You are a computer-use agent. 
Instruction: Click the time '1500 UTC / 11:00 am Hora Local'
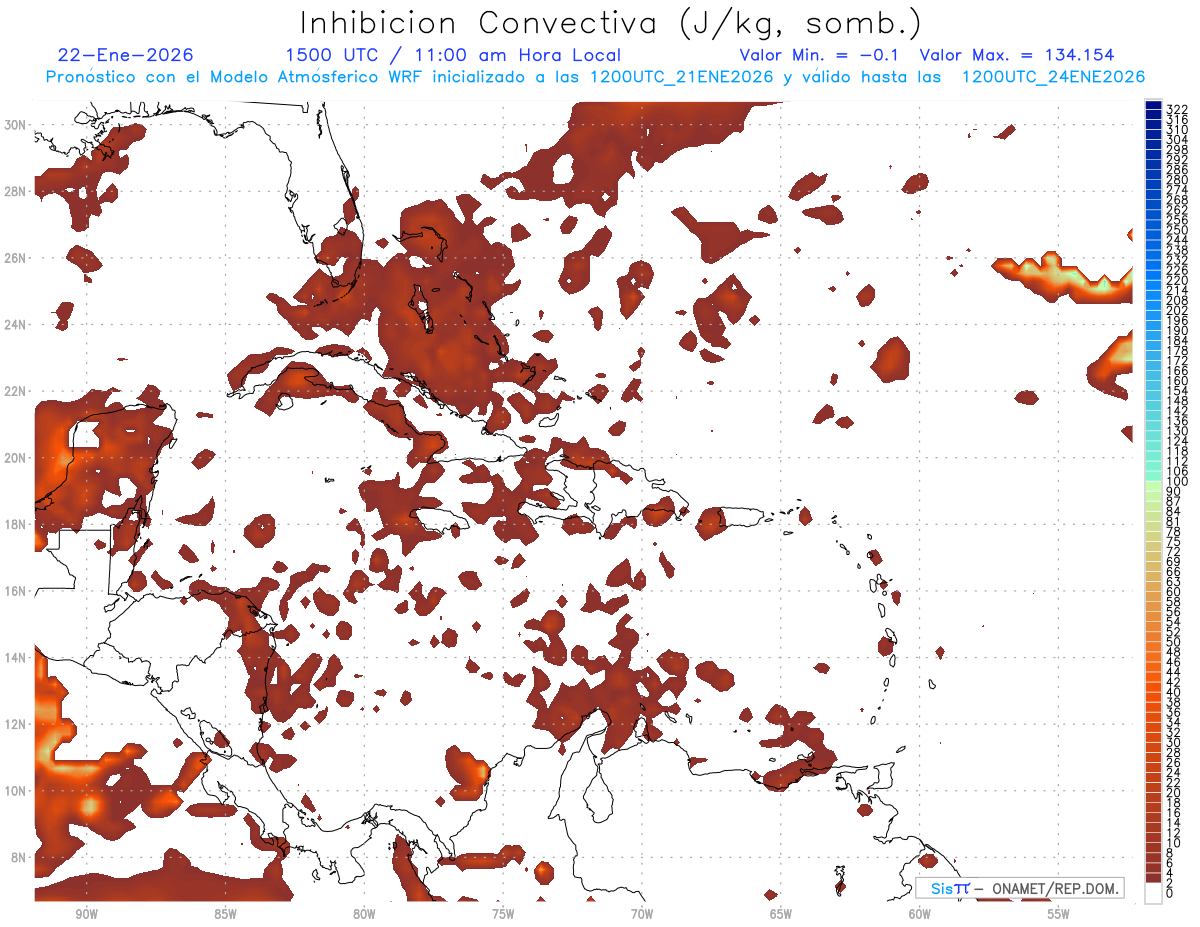[x=453, y=55]
